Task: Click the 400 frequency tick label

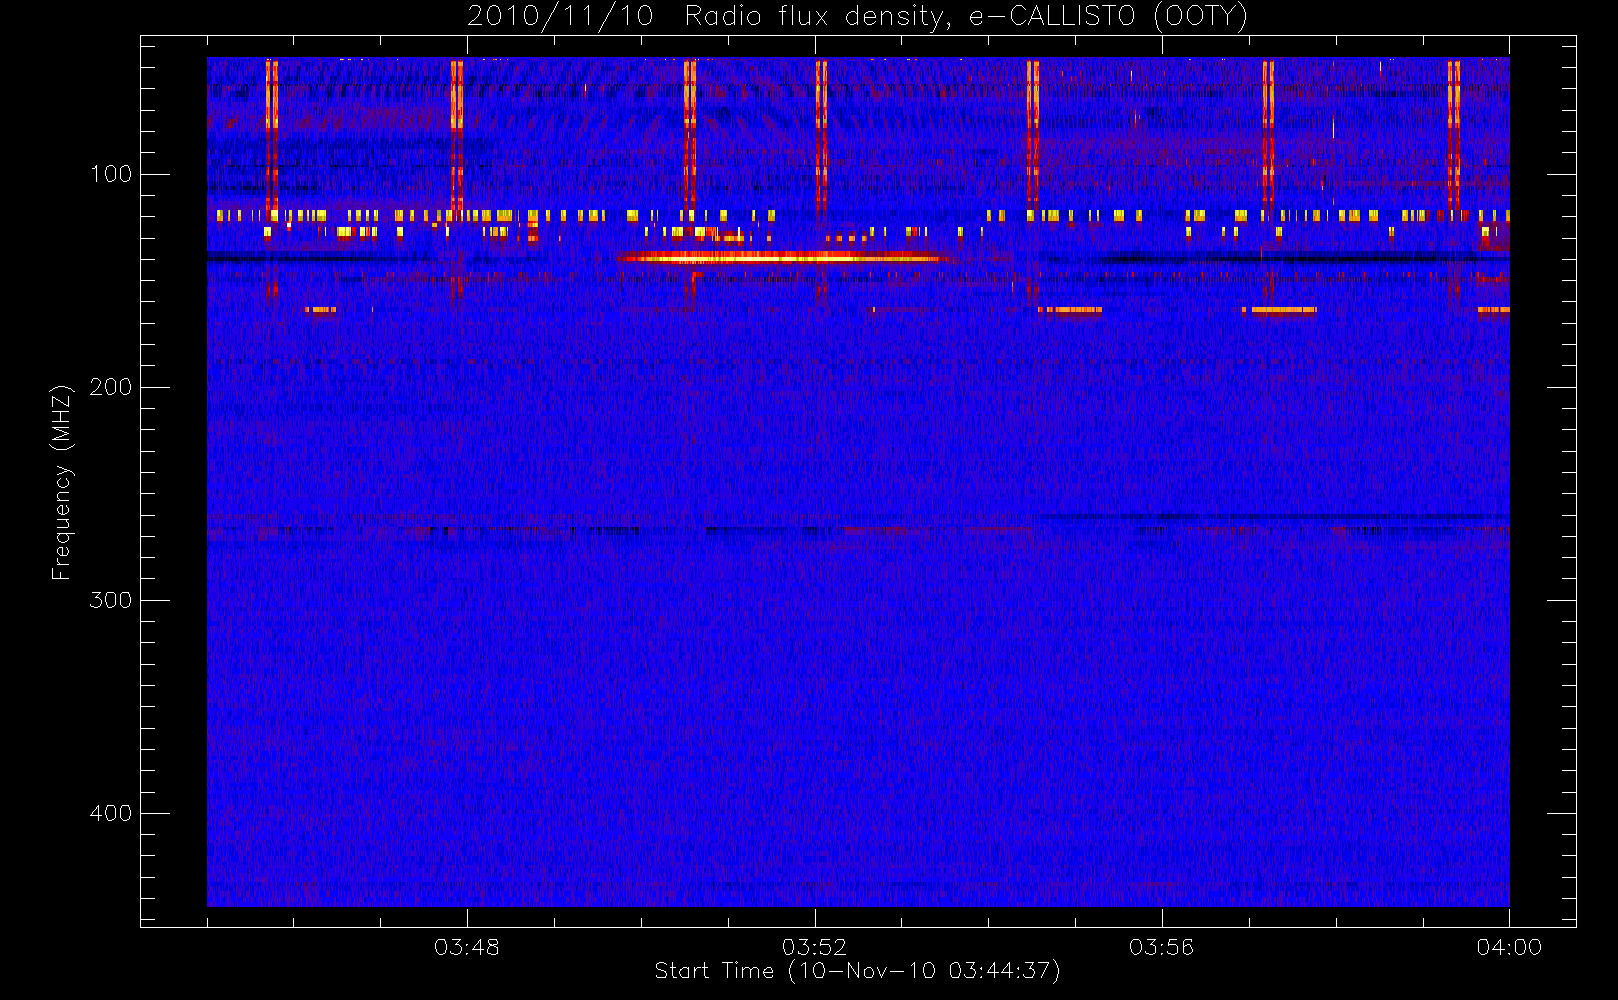Action: point(111,813)
